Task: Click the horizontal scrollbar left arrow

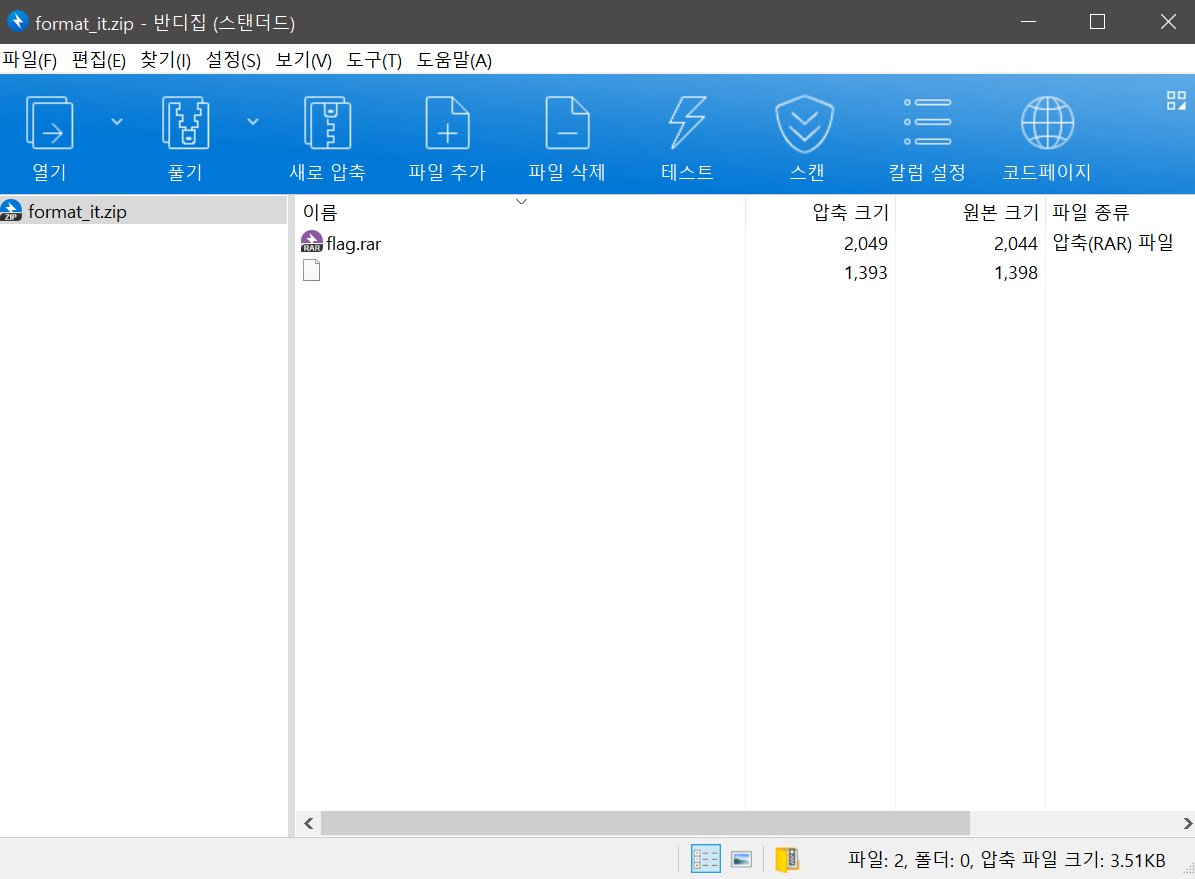Action: (309, 823)
